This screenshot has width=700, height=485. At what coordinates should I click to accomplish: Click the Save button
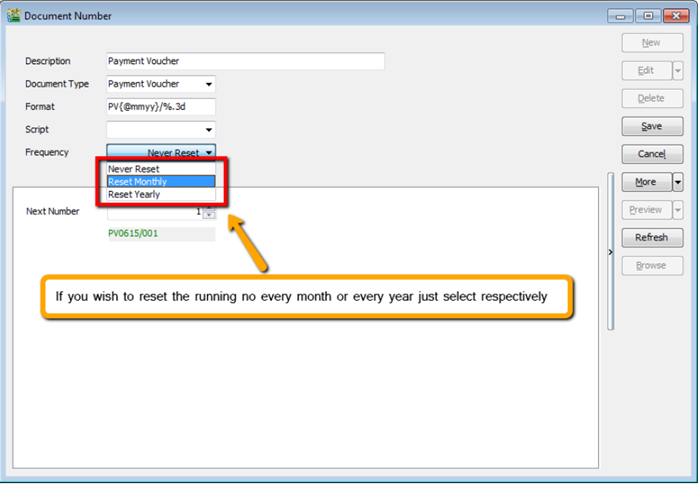click(x=651, y=127)
